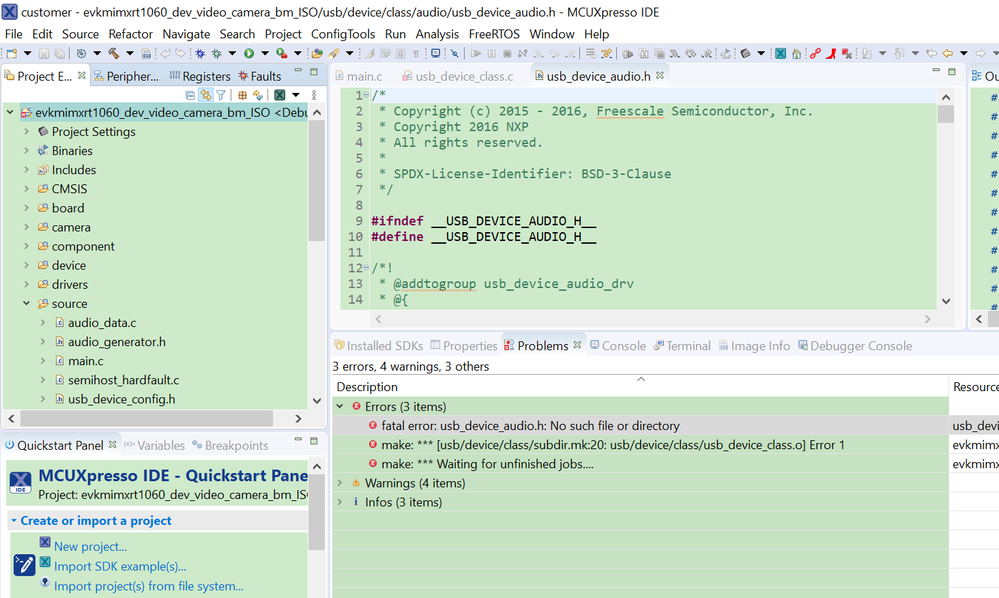Click the New wizard icon in toolbar
Image resolution: width=999 pixels, height=598 pixels.
11,53
